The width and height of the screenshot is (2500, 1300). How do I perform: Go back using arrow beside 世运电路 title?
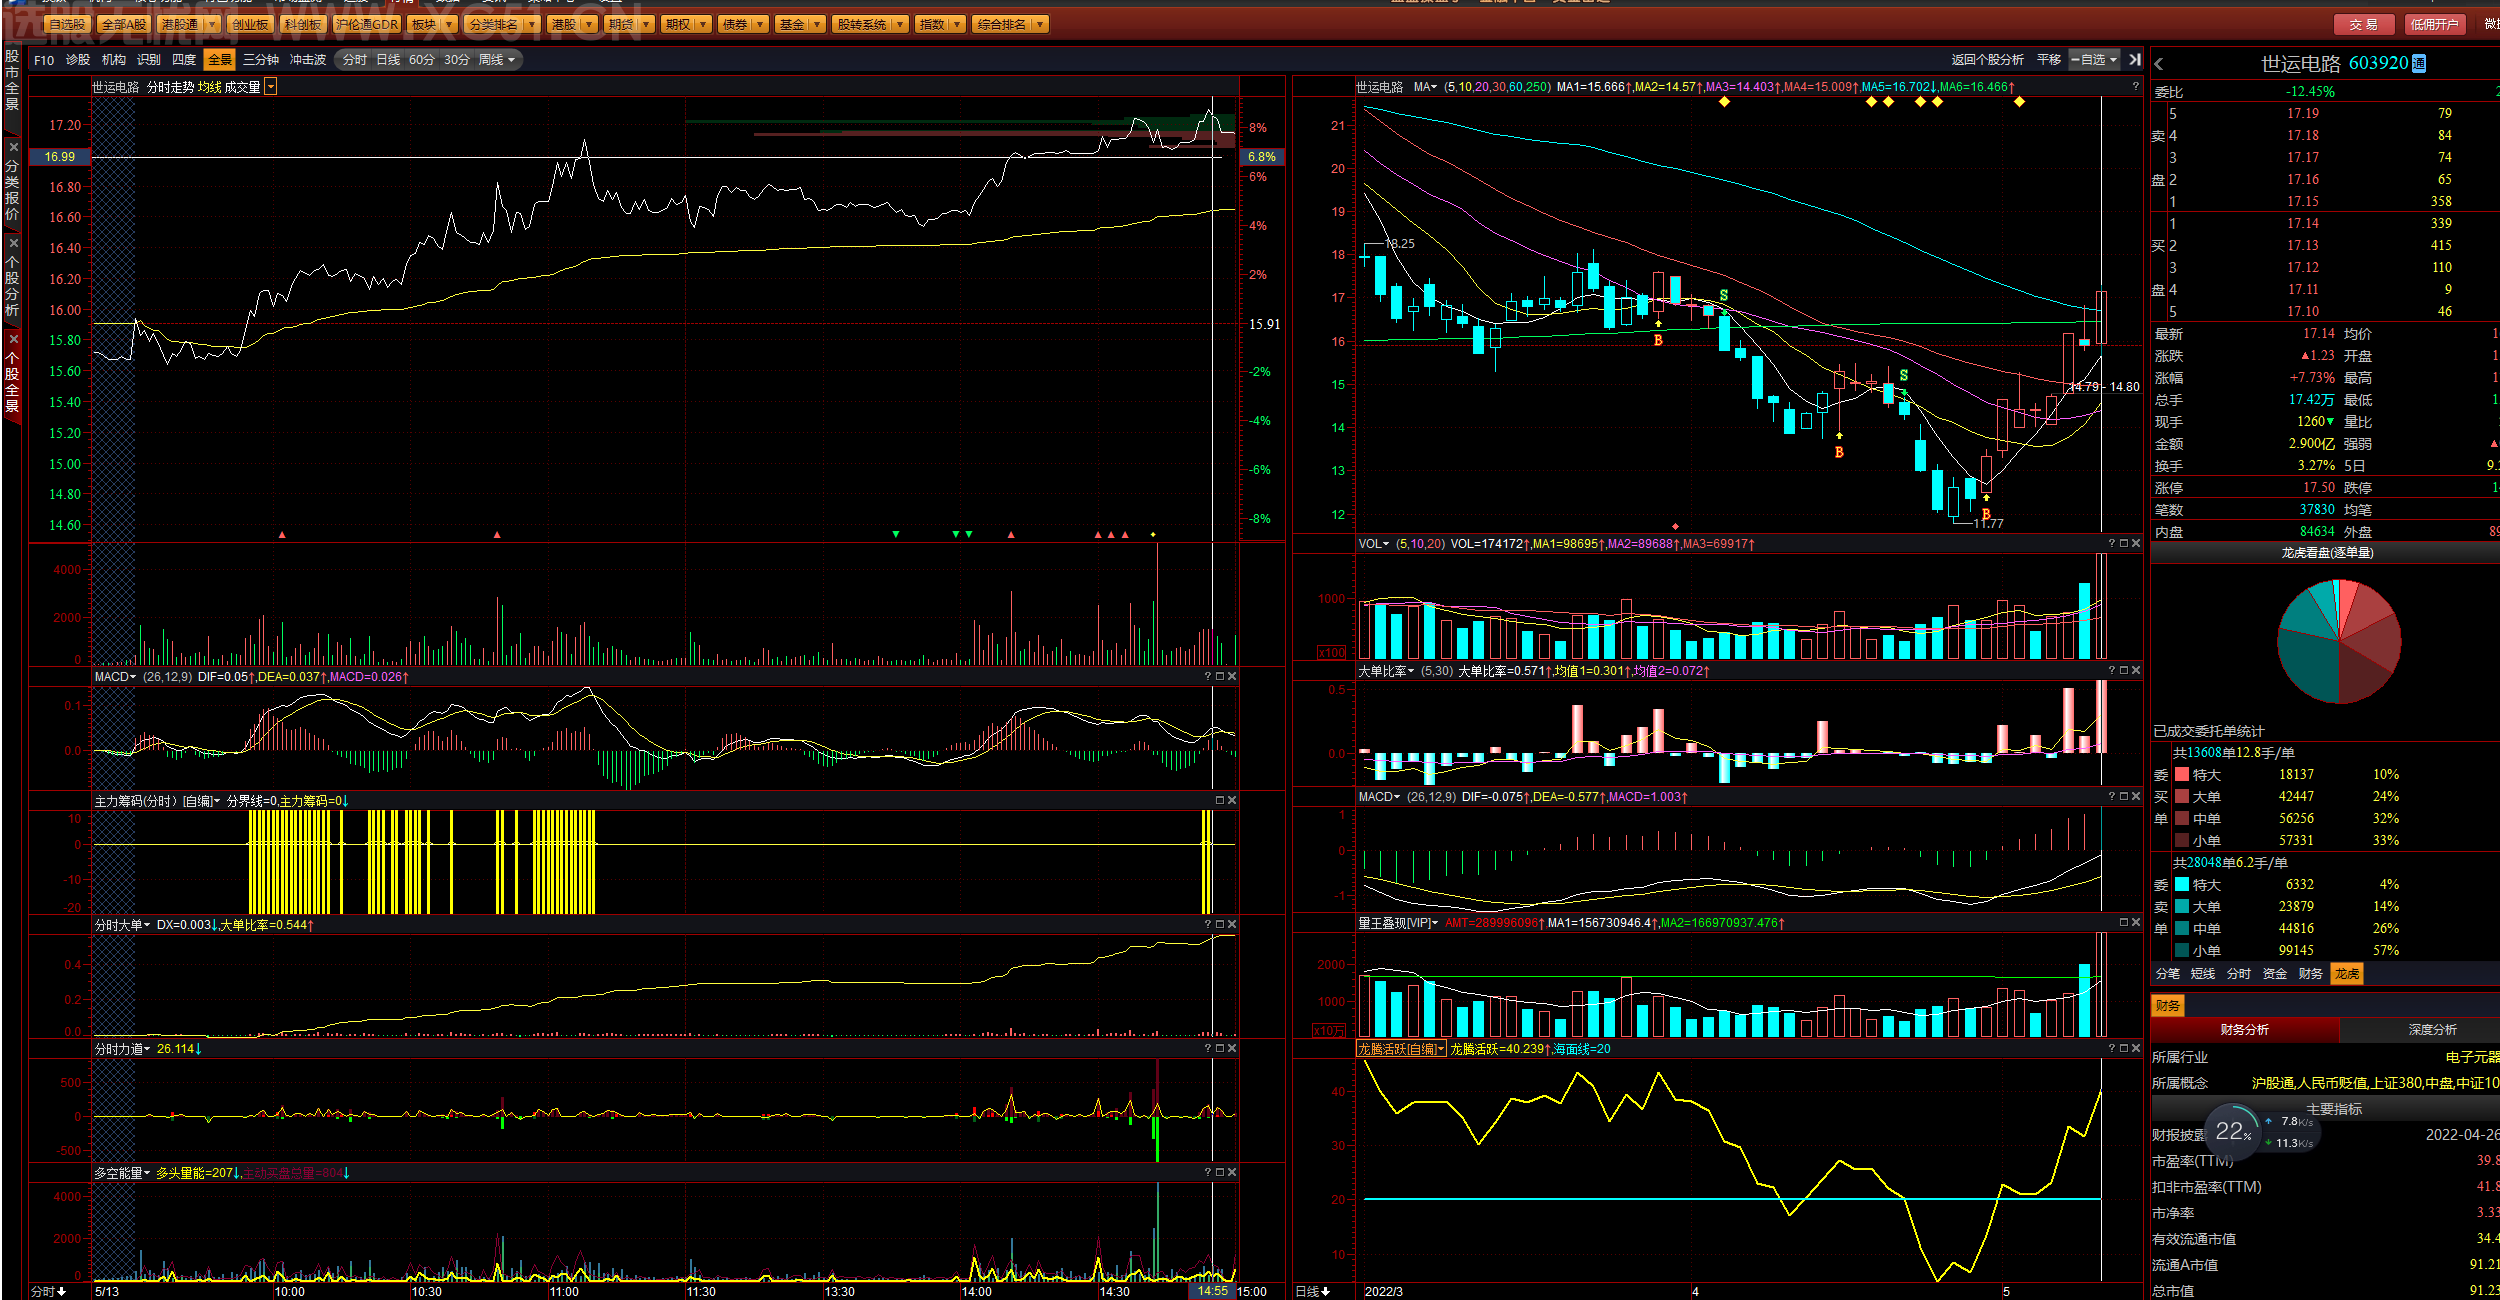(2159, 64)
